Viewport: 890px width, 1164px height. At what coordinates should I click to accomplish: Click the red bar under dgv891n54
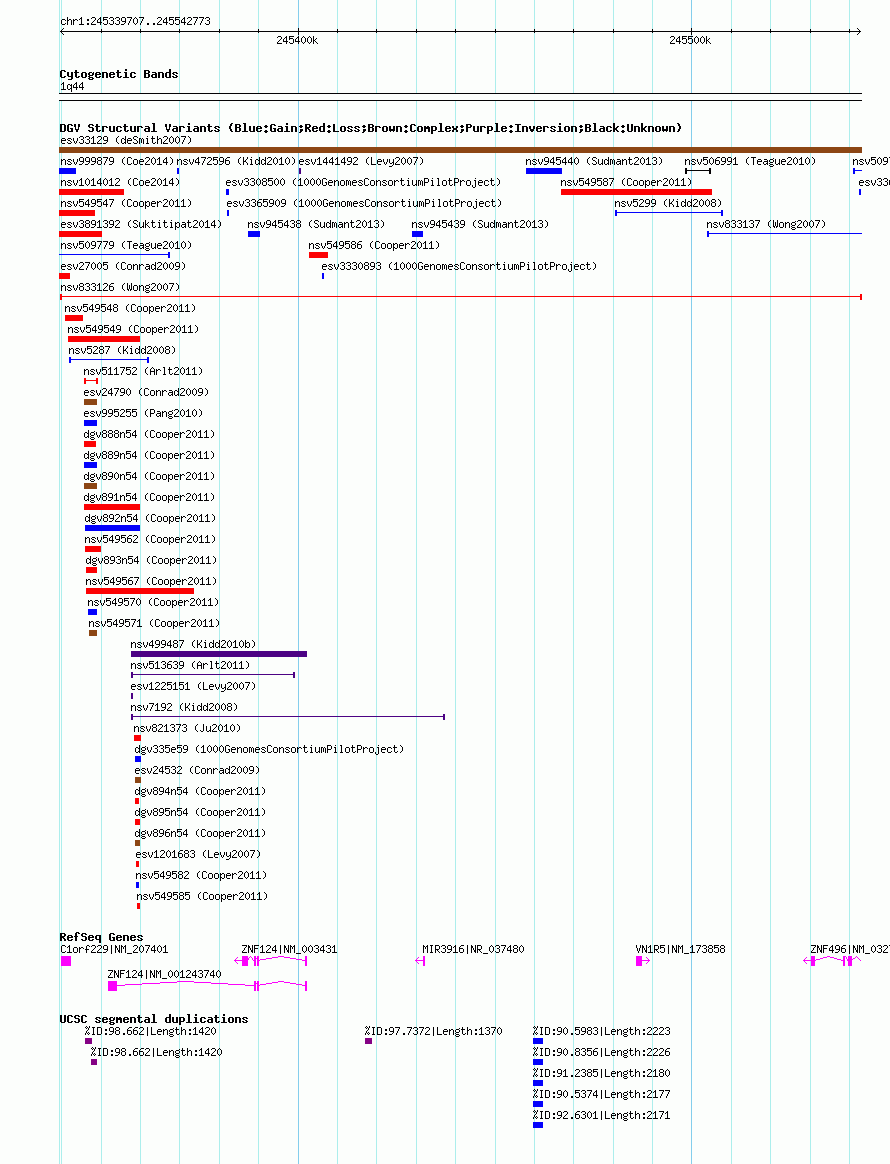[x=112, y=507]
